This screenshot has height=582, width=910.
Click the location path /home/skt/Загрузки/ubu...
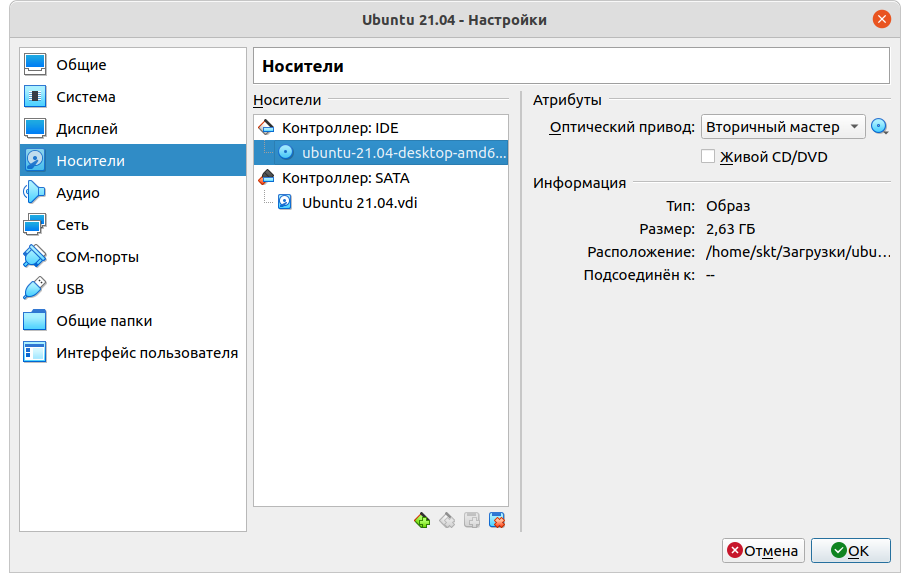coord(798,252)
